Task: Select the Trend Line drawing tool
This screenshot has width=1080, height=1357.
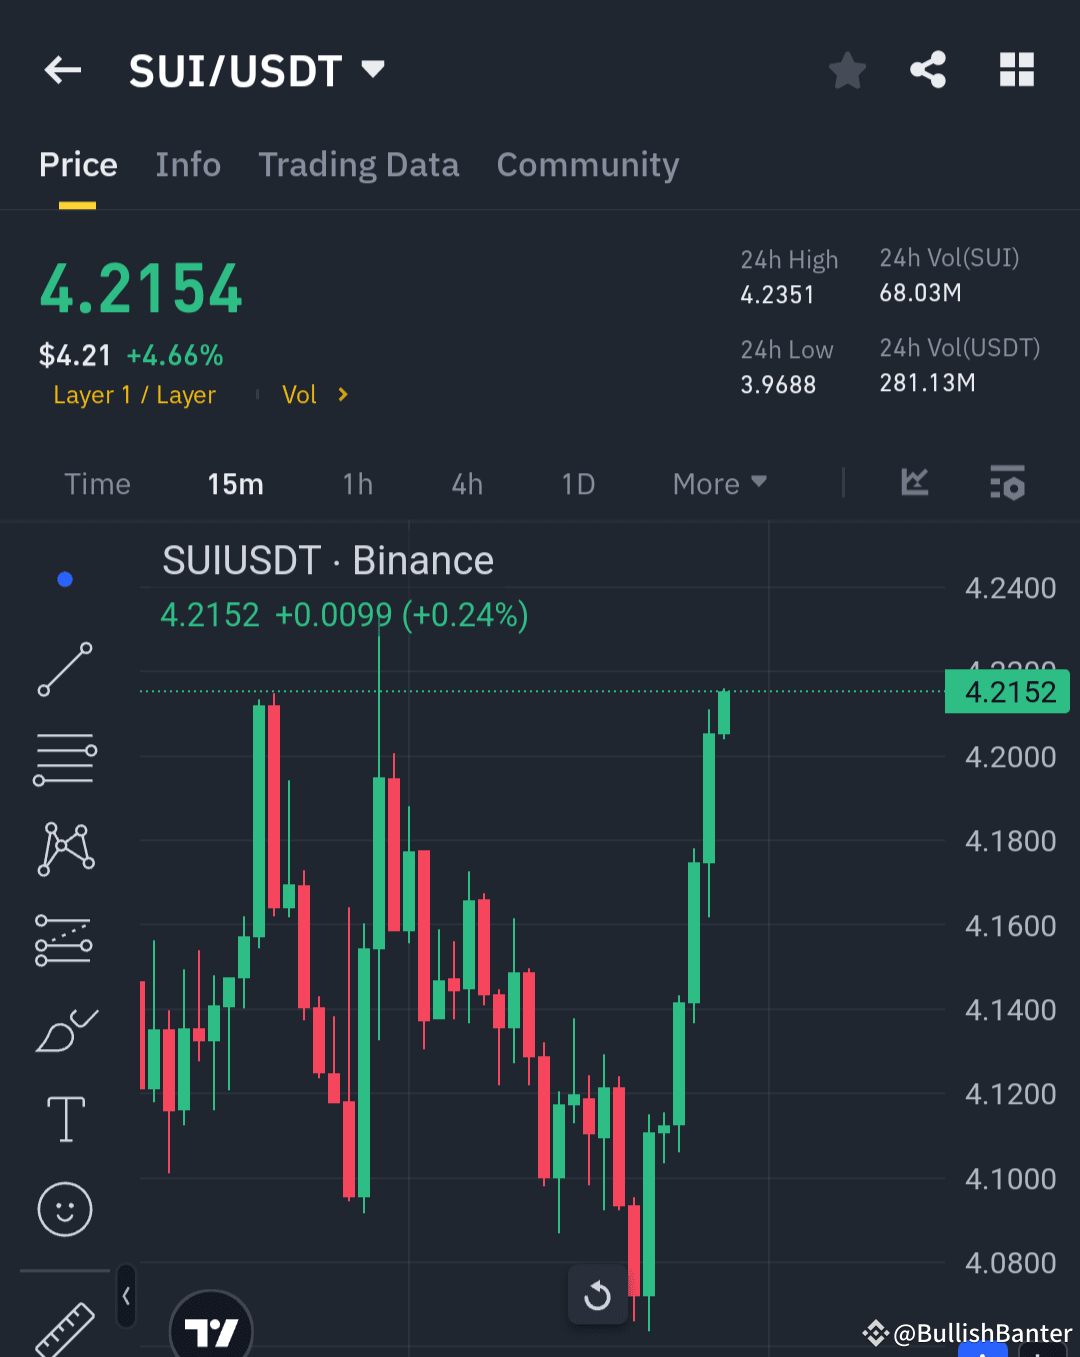Action: (64, 668)
